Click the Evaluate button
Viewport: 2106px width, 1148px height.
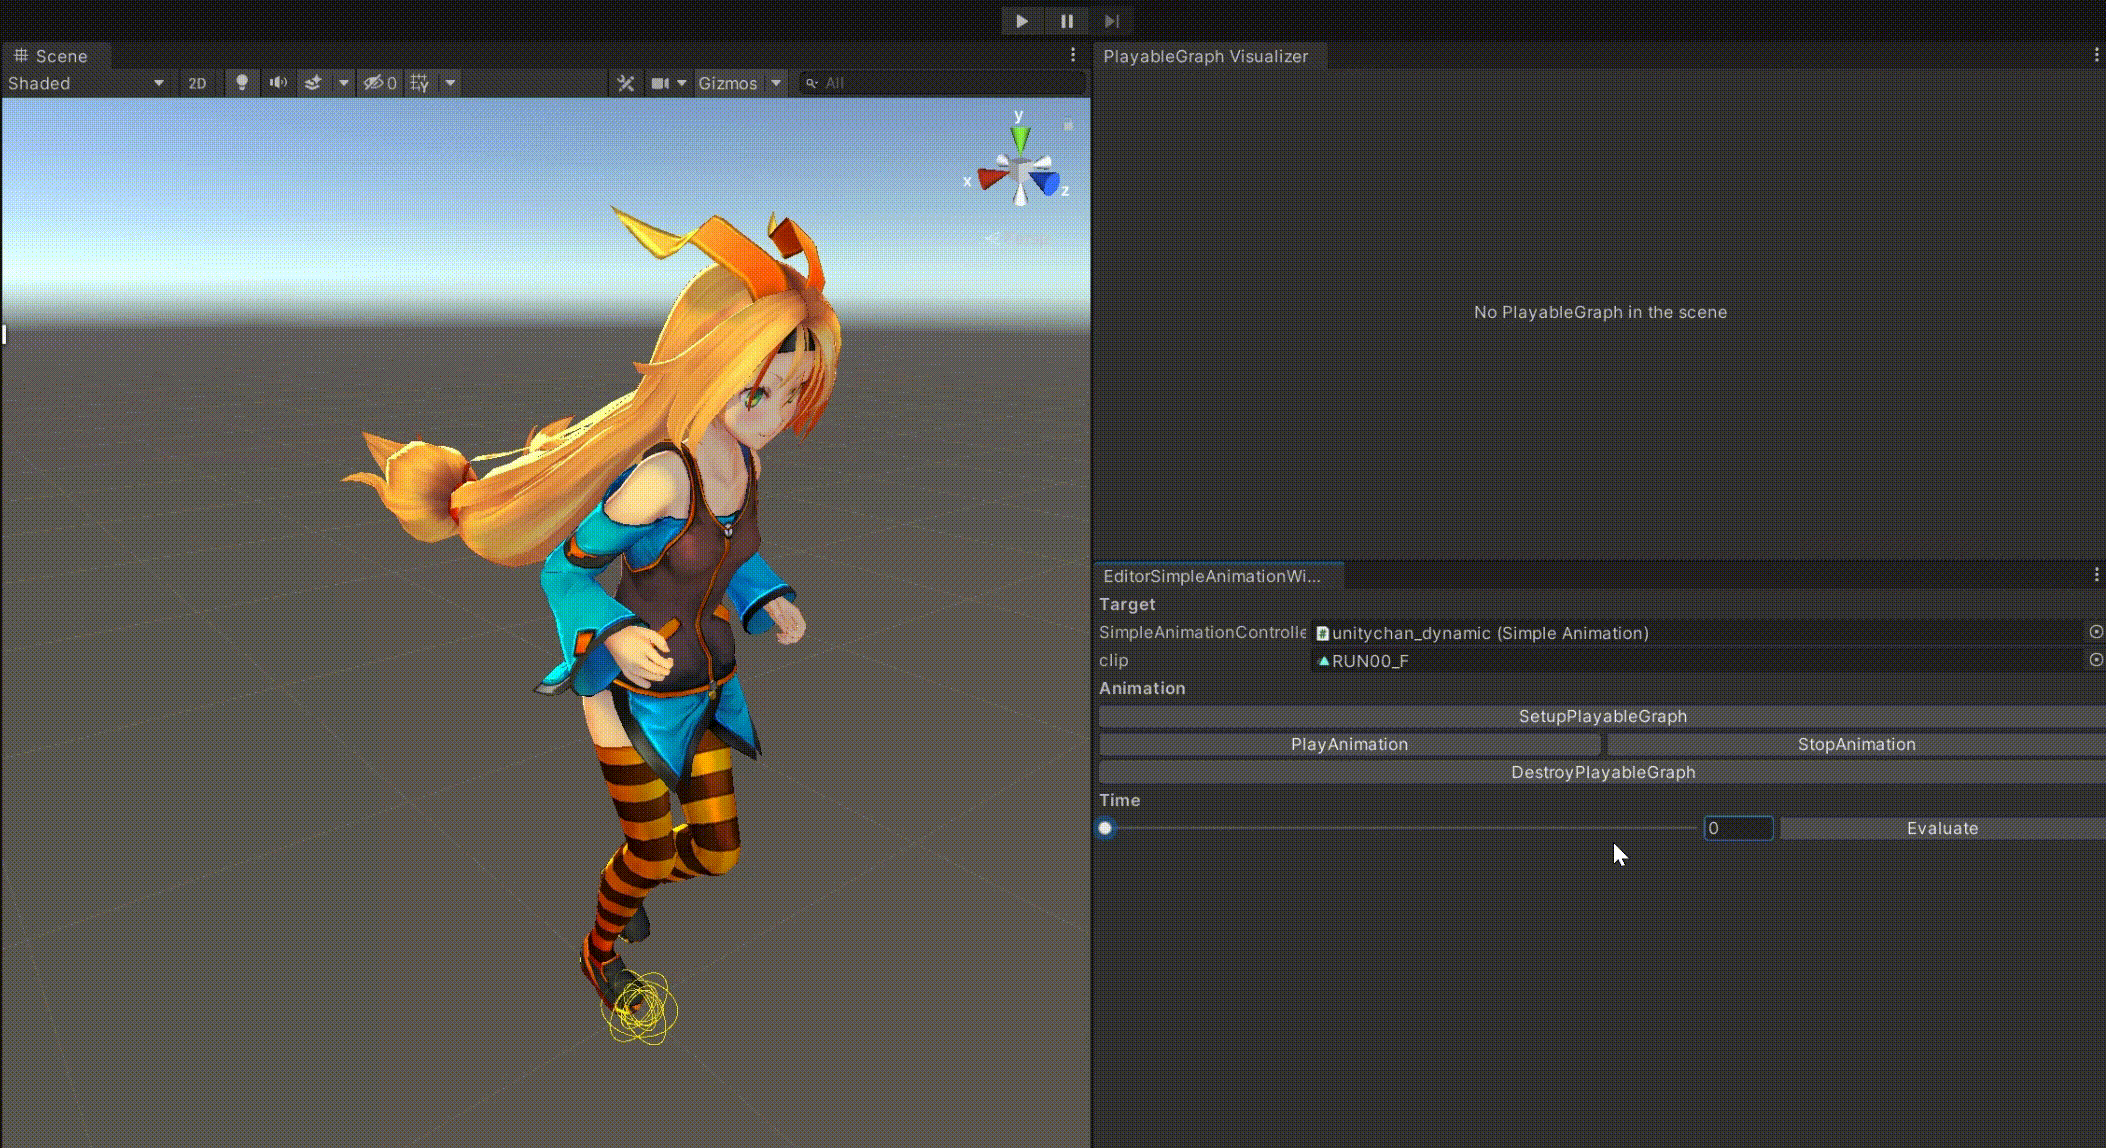tap(1942, 828)
